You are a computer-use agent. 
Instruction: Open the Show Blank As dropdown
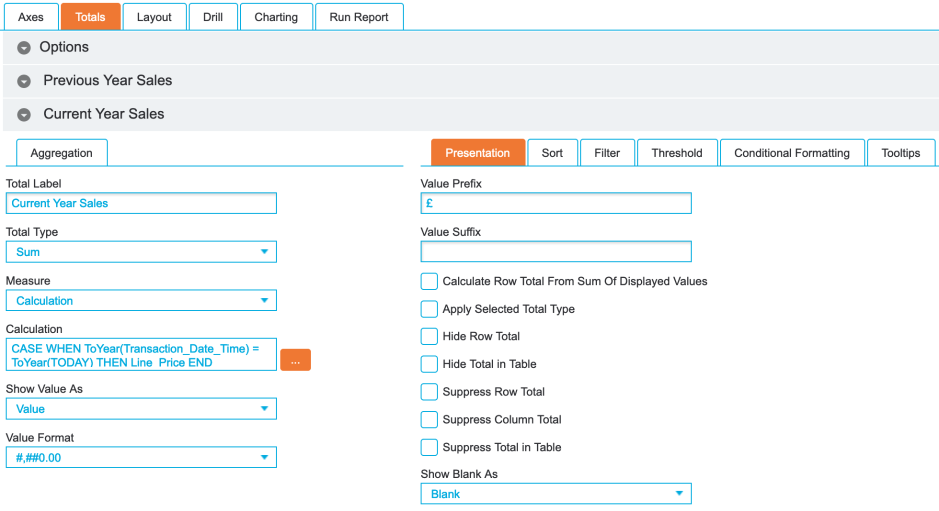tap(555, 494)
